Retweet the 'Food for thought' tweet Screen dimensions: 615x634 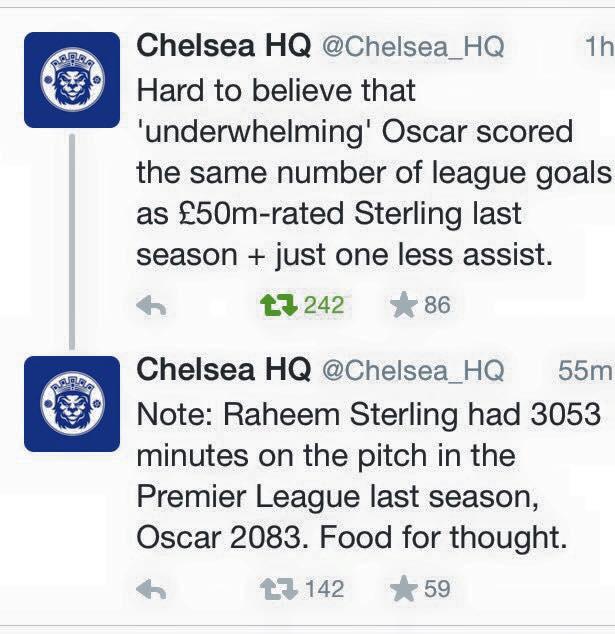tap(279, 589)
